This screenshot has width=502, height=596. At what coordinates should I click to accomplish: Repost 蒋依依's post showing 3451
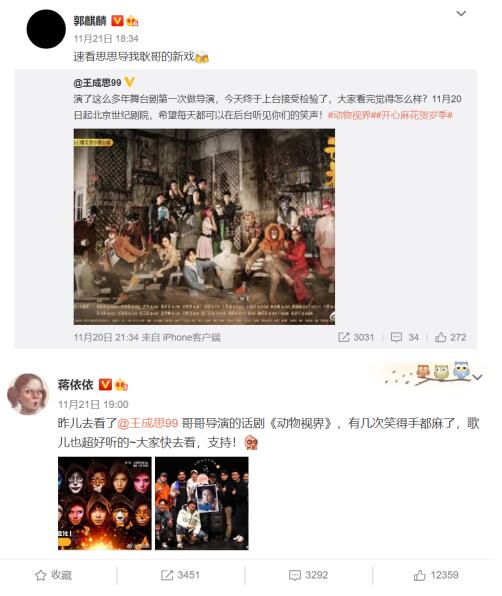[x=180, y=575]
